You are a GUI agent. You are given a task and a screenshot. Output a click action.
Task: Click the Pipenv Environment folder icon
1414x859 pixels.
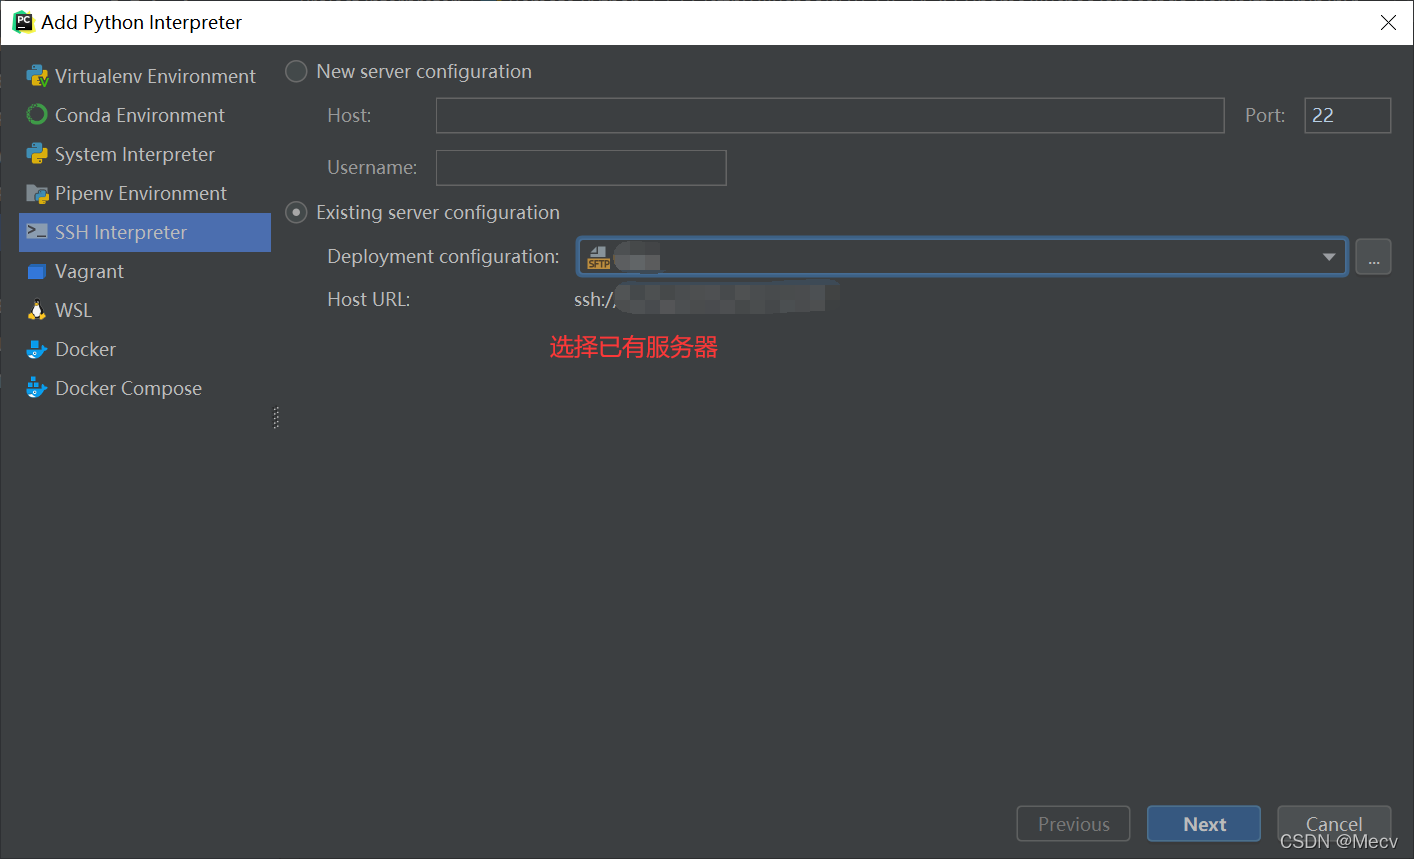click(37, 193)
